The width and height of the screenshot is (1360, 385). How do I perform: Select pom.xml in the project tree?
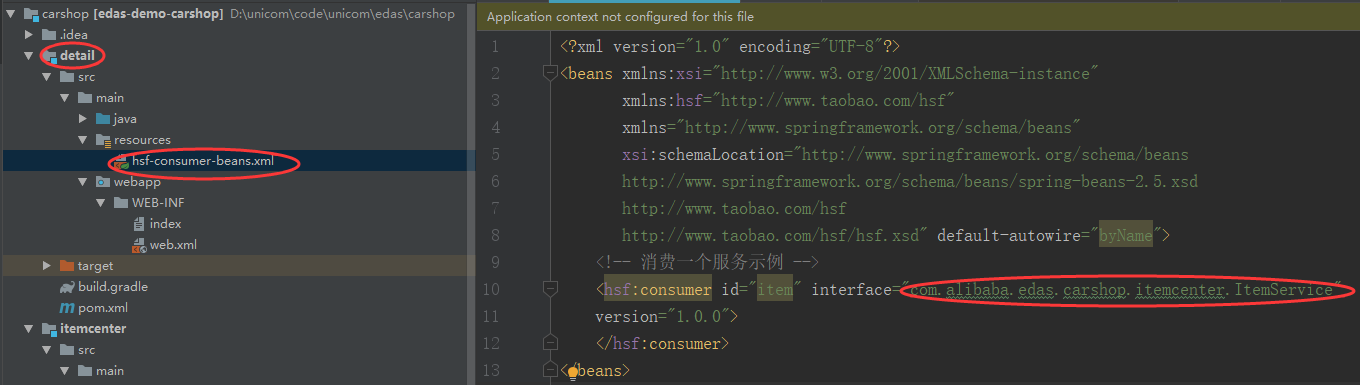pyautogui.click(x=103, y=308)
